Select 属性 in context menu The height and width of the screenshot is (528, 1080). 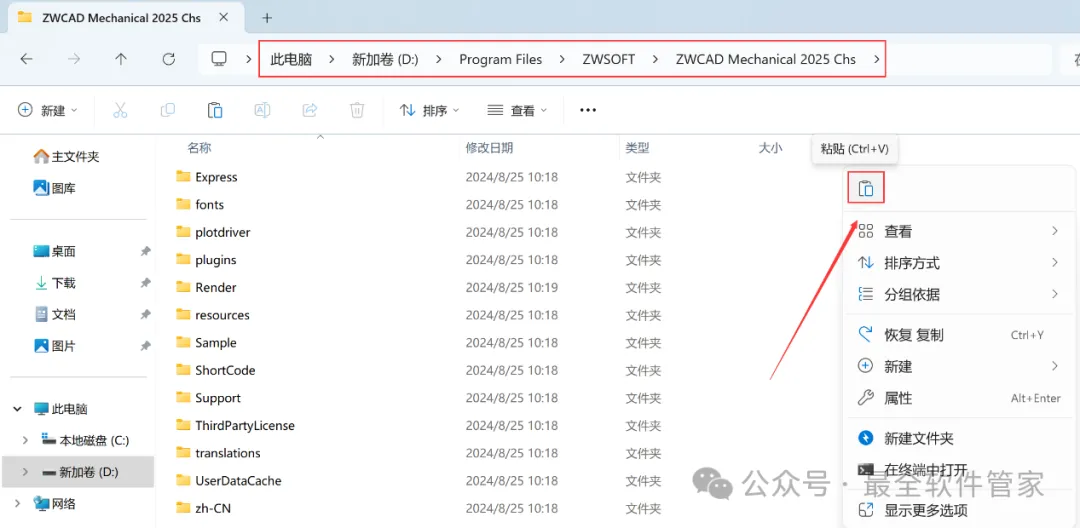(x=959, y=398)
